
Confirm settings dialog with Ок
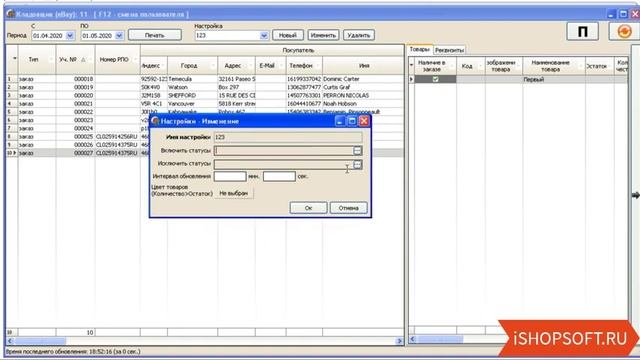coord(308,208)
